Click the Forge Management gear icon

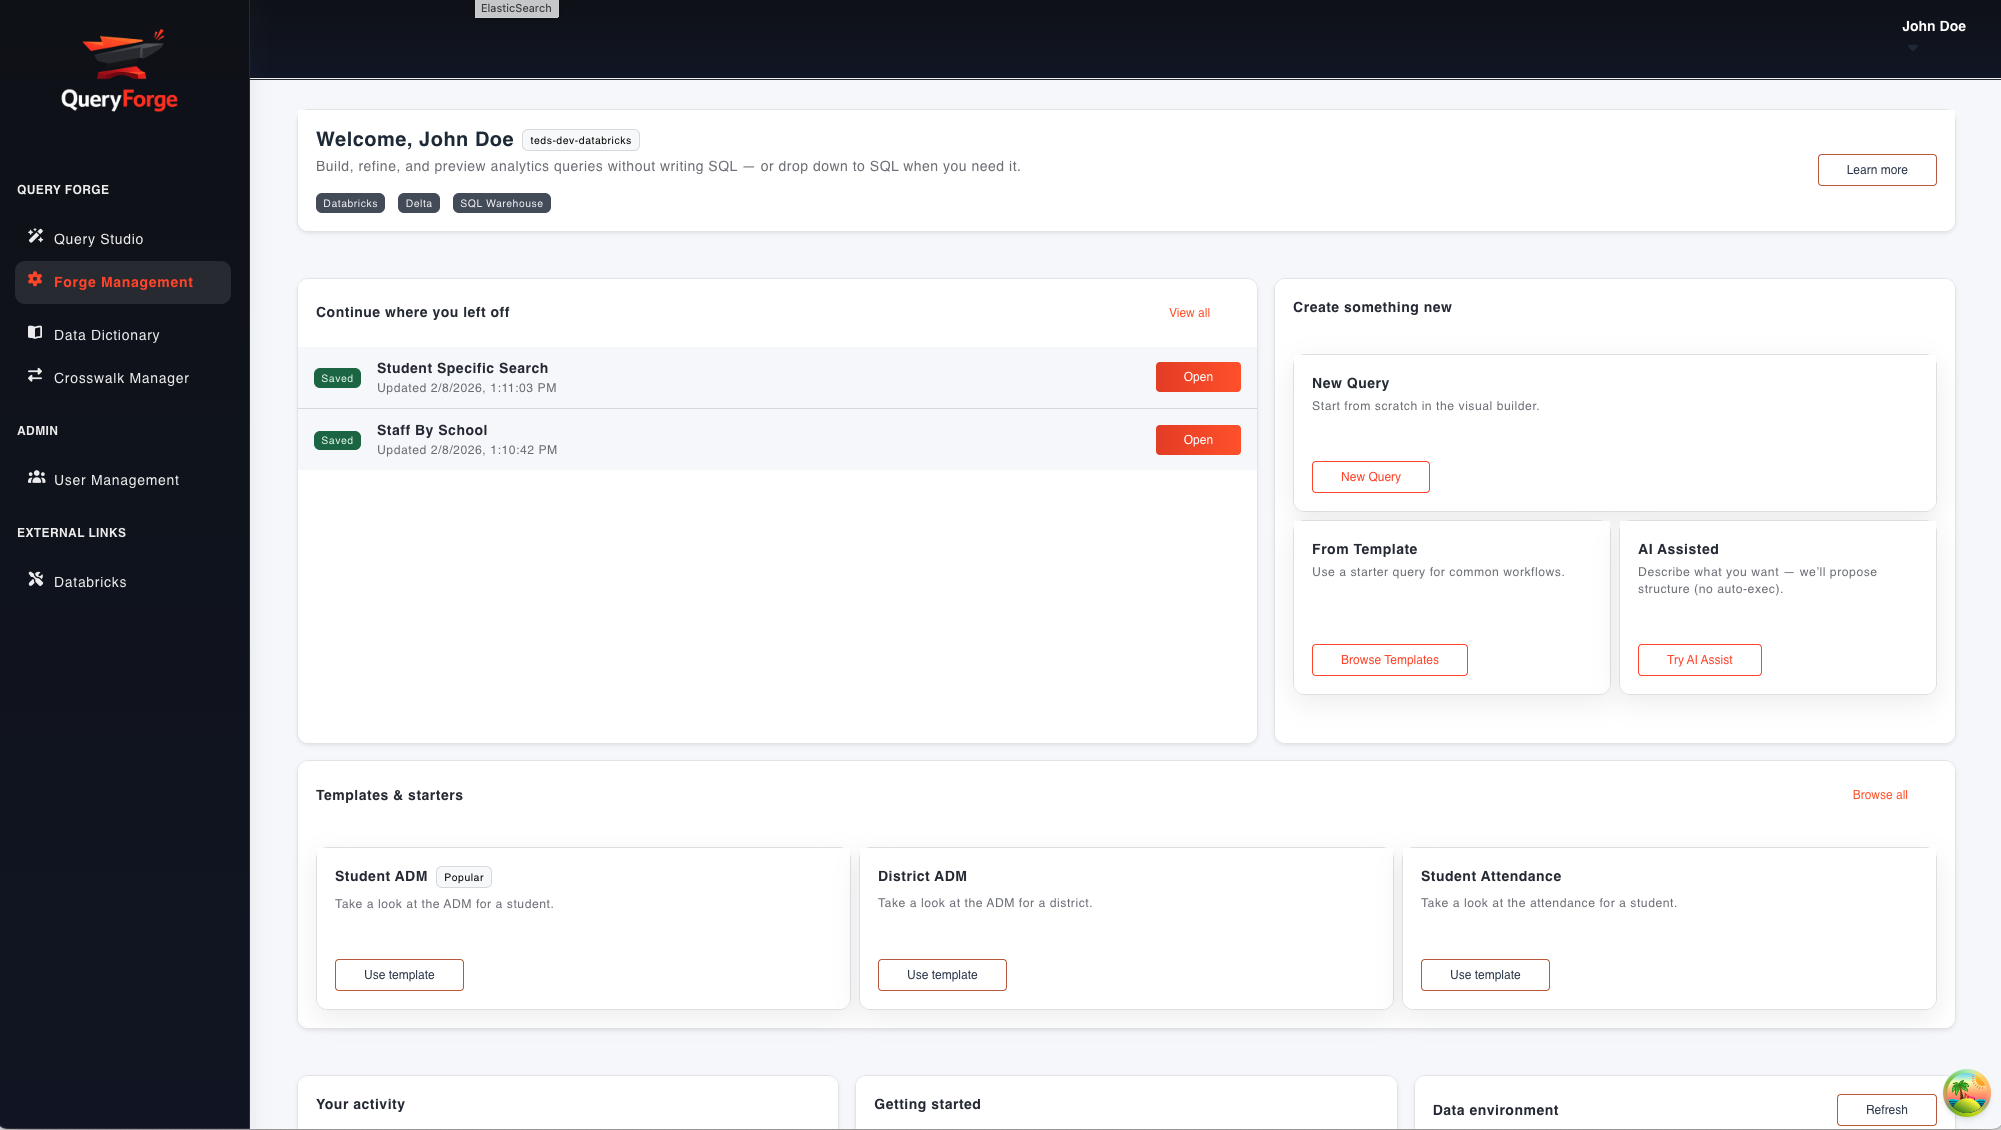[x=36, y=281]
